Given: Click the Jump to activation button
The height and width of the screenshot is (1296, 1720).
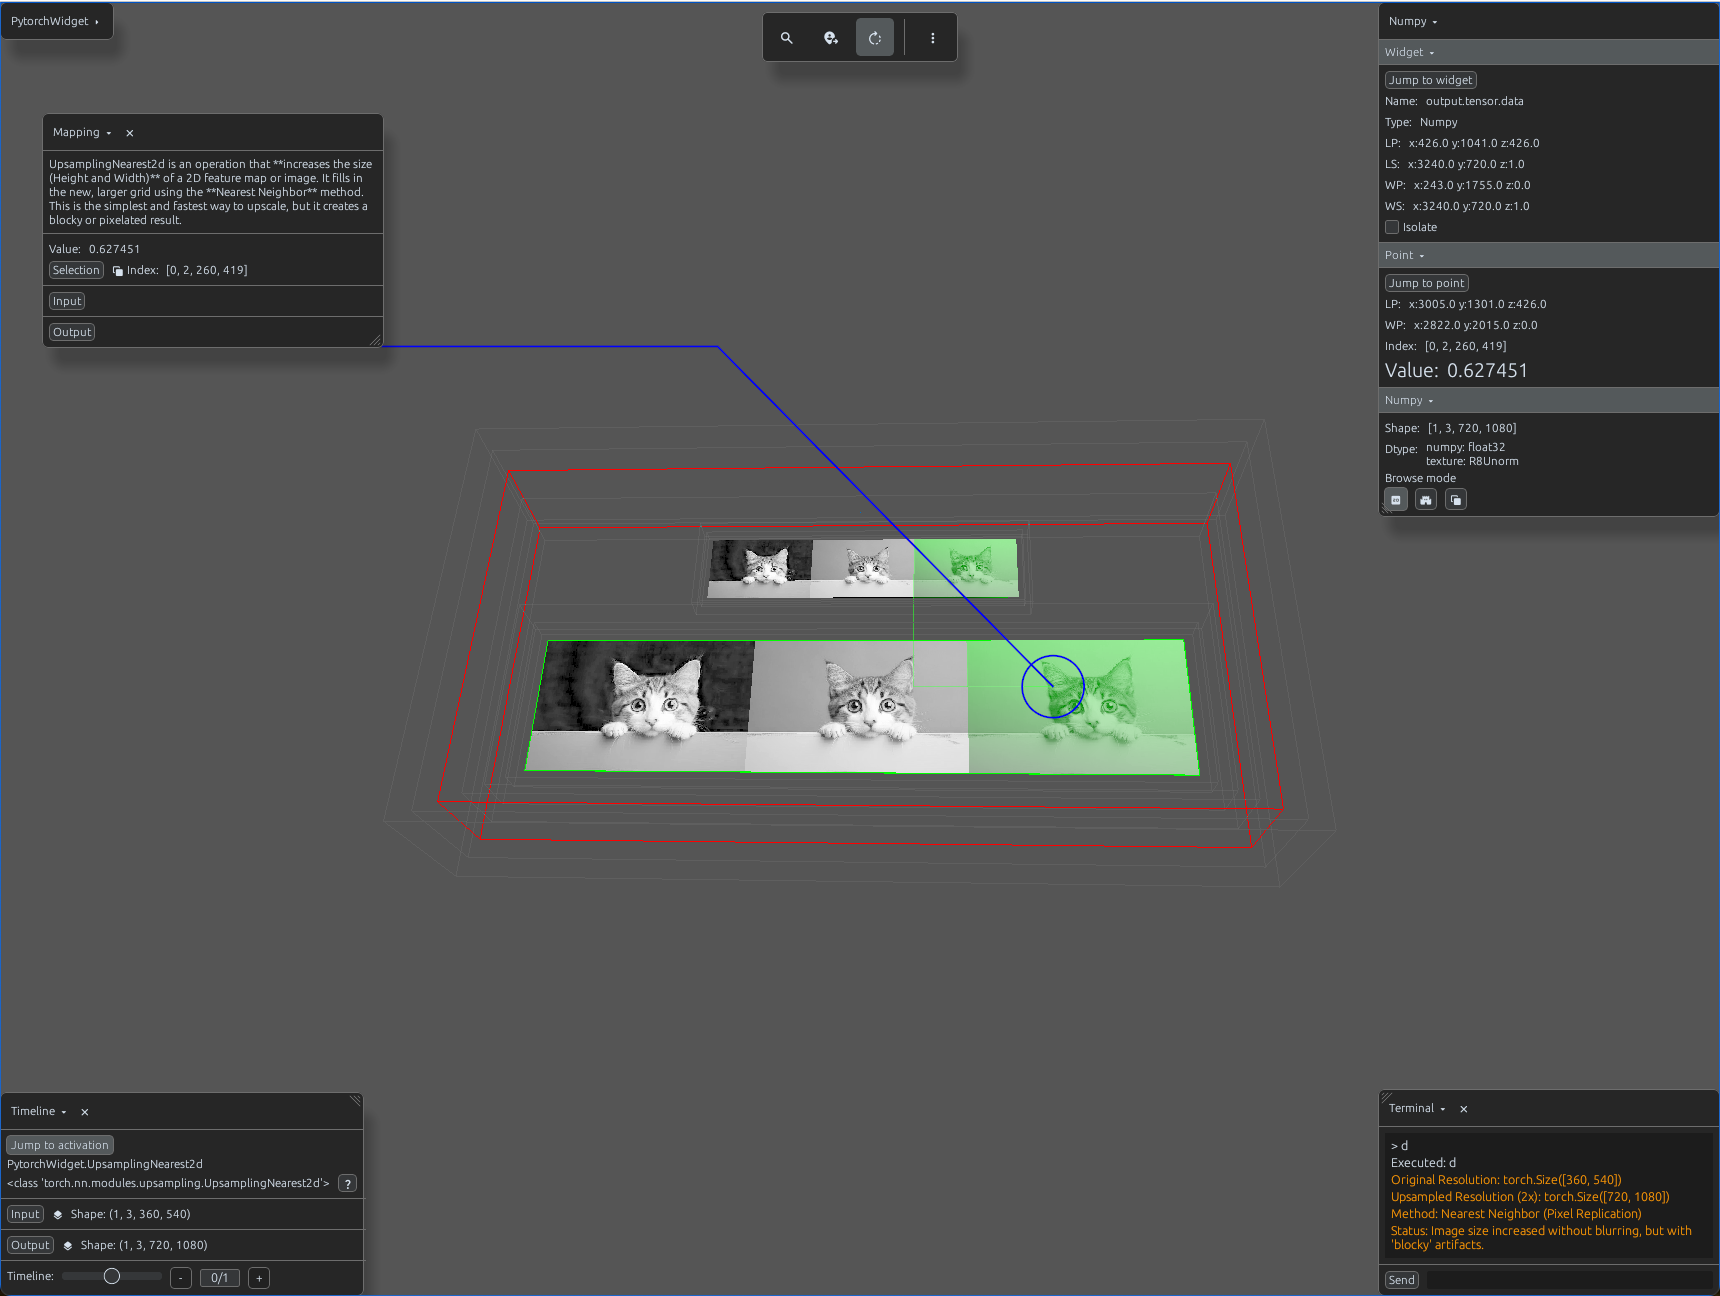Looking at the screenshot, I should pos(60,1145).
